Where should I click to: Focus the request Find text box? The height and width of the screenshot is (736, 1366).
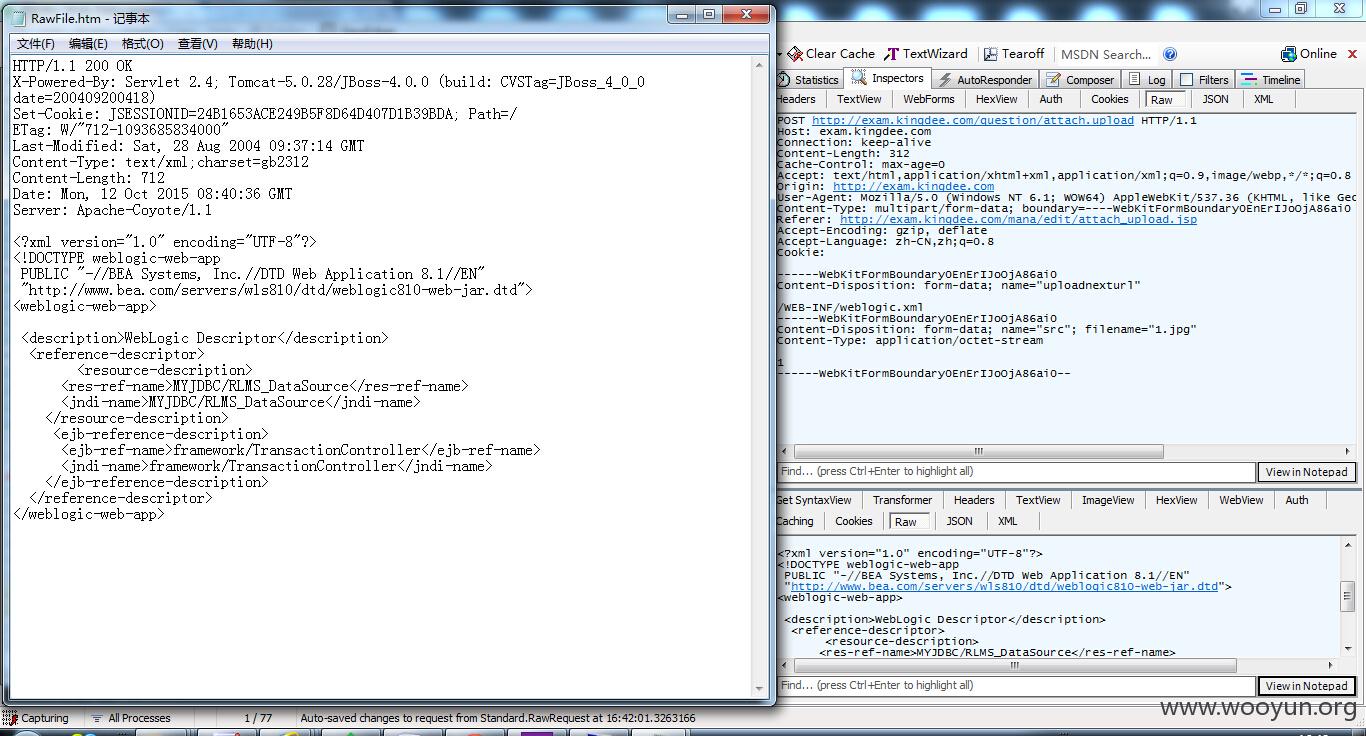(1016, 472)
